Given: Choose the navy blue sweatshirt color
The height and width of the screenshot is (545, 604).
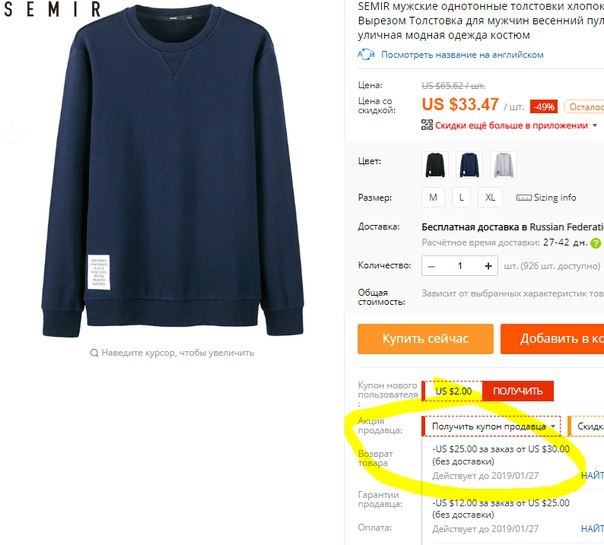Looking at the screenshot, I should click(x=469, y=165).
